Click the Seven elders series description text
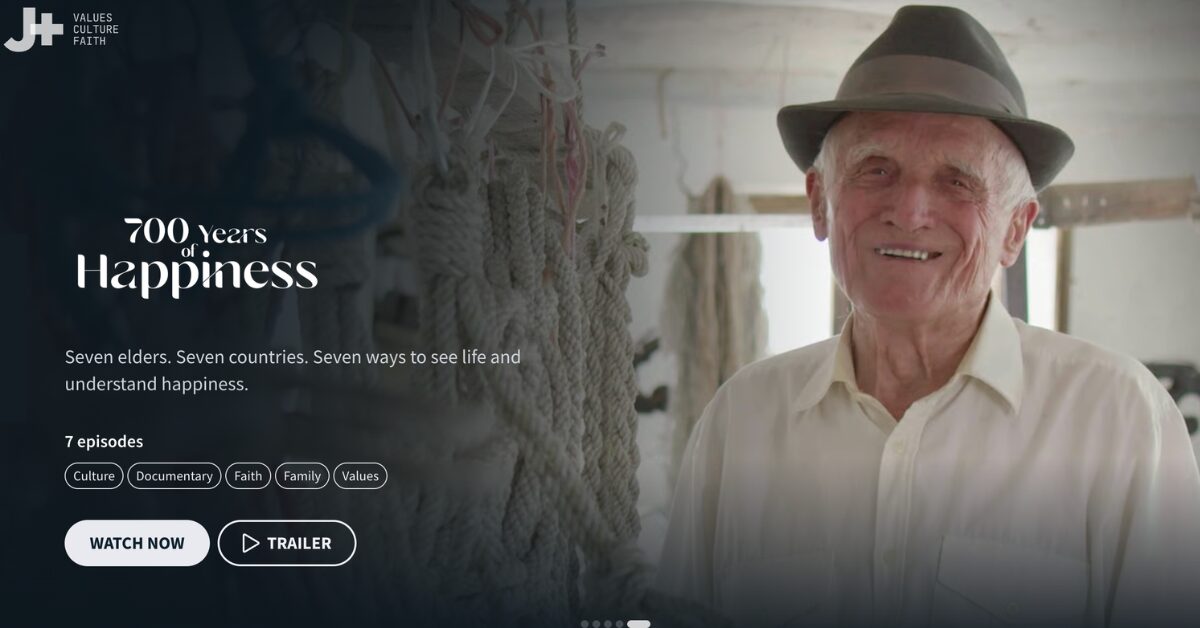Image resolution: width=1200 pixels, height=628 pixels. click(x=293, y=370)
